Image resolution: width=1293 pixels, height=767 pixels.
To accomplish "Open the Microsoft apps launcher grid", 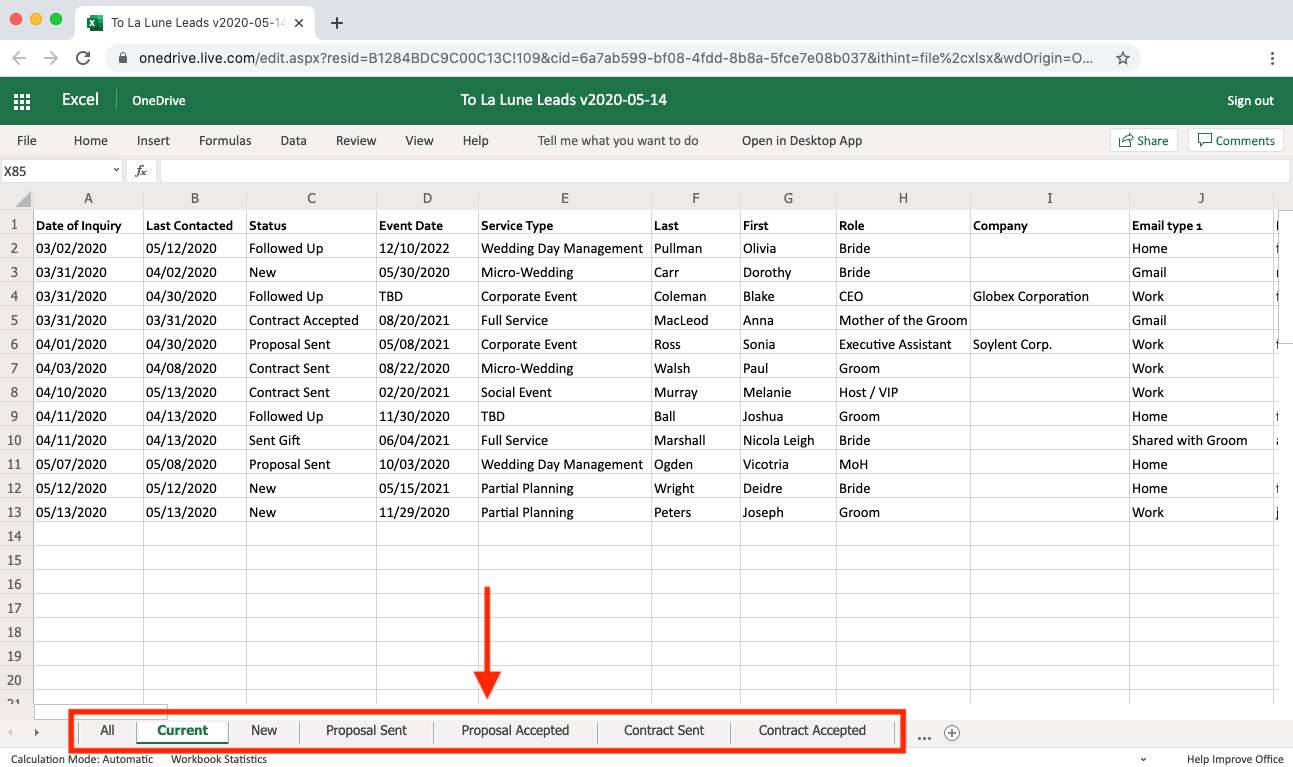I will (x=22, y=100).
